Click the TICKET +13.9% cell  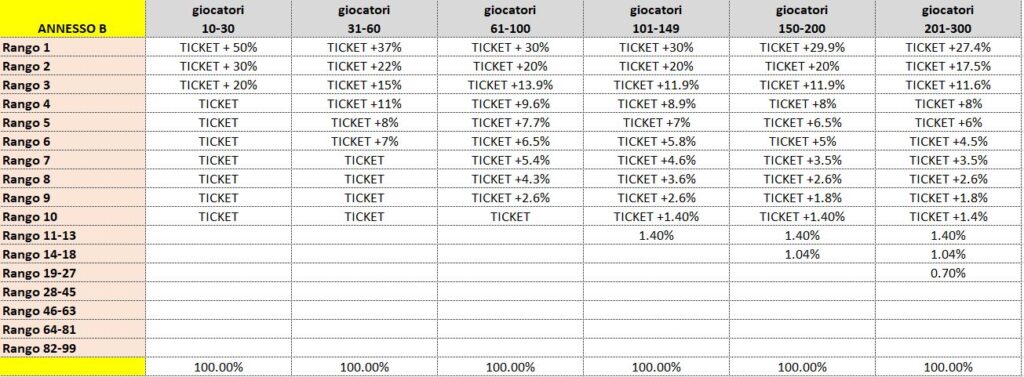(x=510, y=85)
